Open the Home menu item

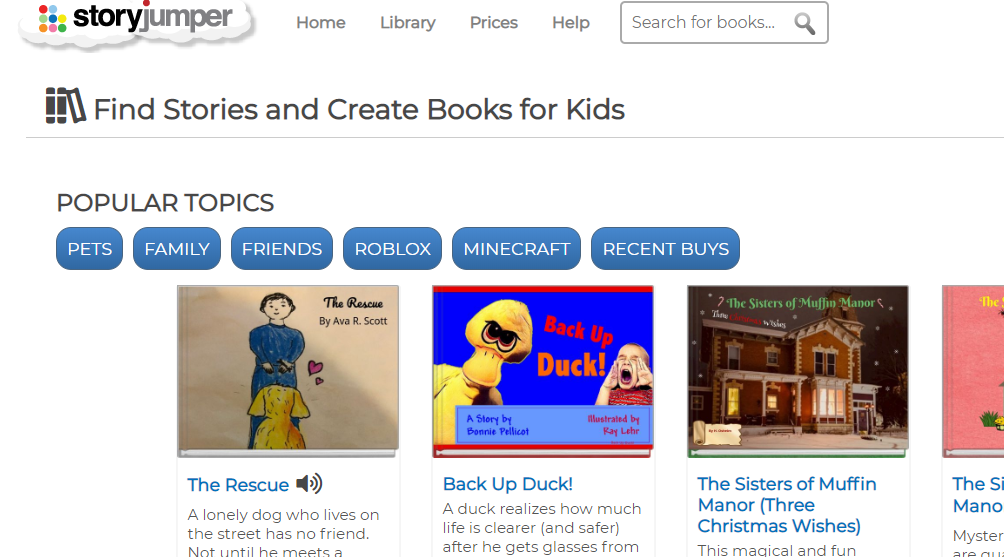point(320,23)
